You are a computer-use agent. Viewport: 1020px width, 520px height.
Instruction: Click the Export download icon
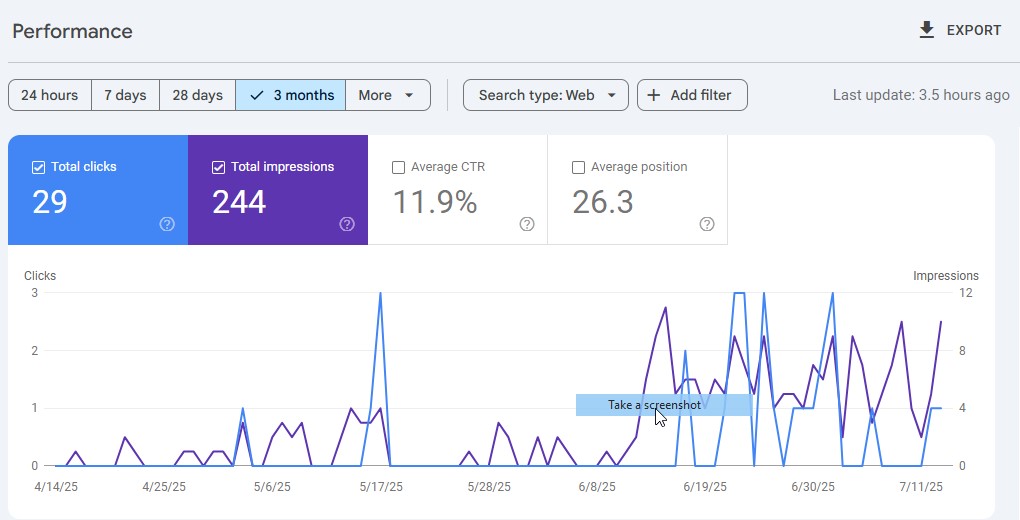926,30
